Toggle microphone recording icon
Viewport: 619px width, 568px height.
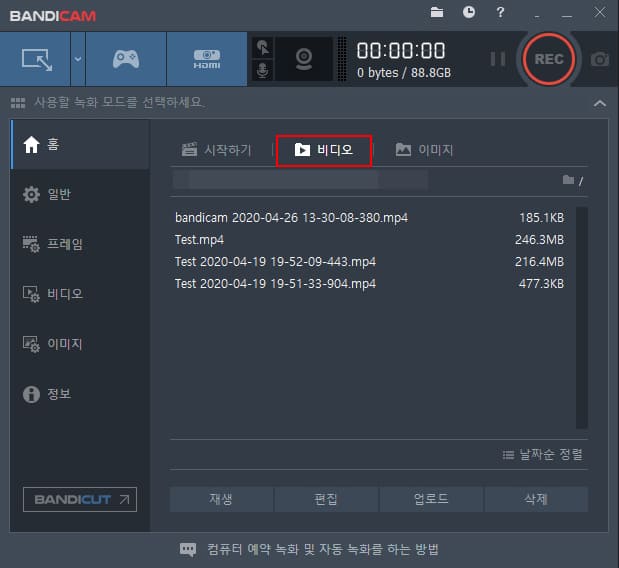pyautogui.click(x=263, y=70)
